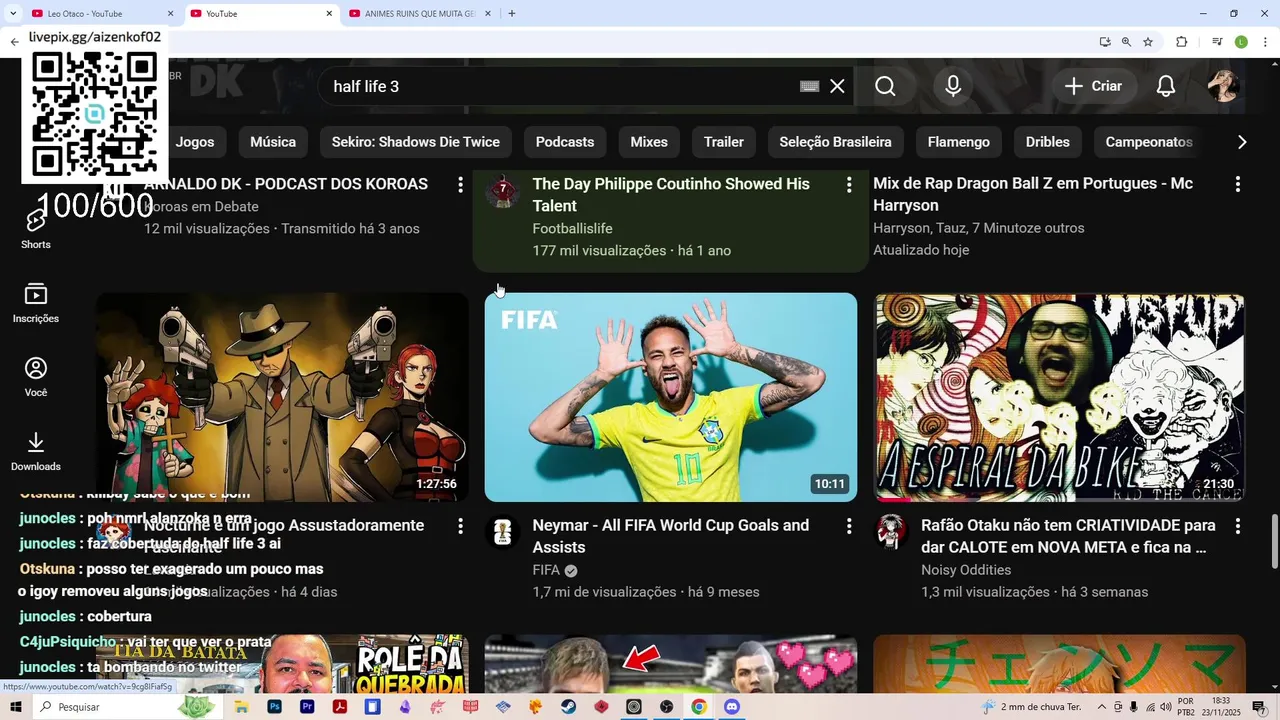
Task: Open Neymar - All FIFA World Cup Goals title
Action: coord(671,536)
